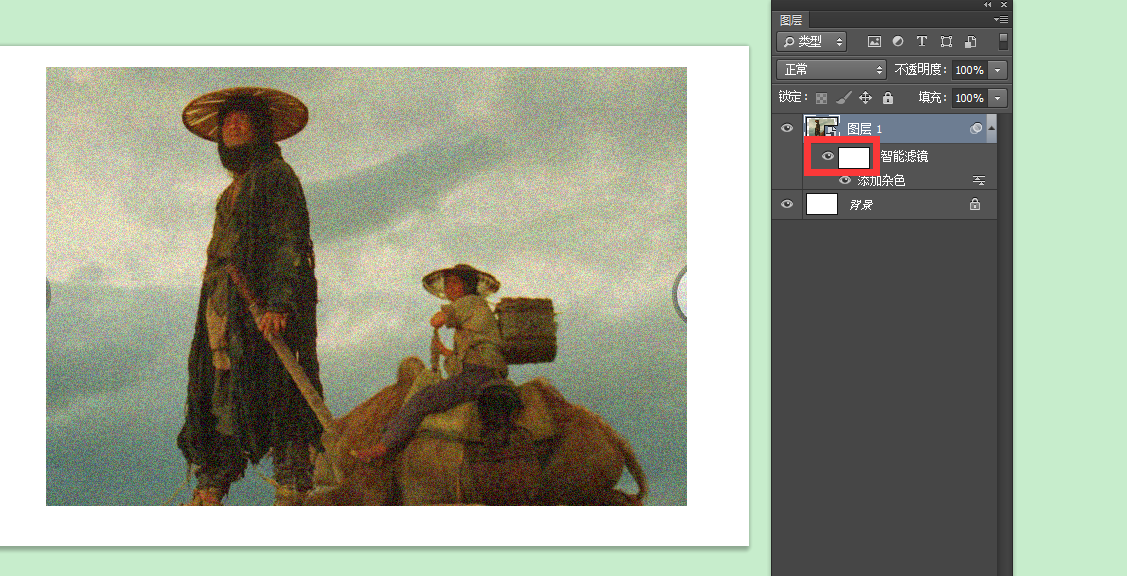1127x576 pixels.
Task: Collapse the 图层 1 filter list arrow
Action: (992, 128)
